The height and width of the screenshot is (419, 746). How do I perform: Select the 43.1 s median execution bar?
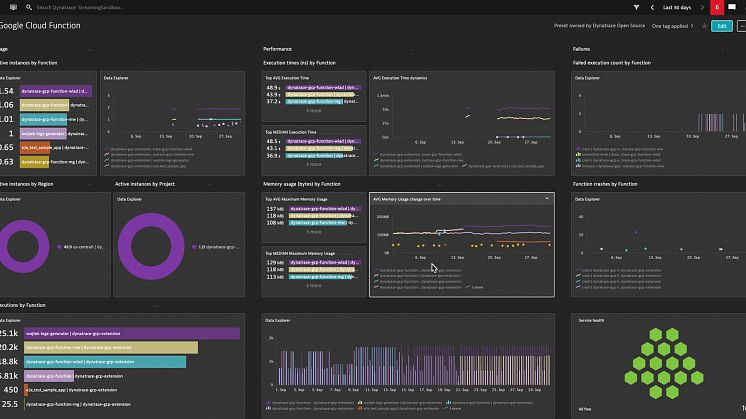[x=319, y=148]
